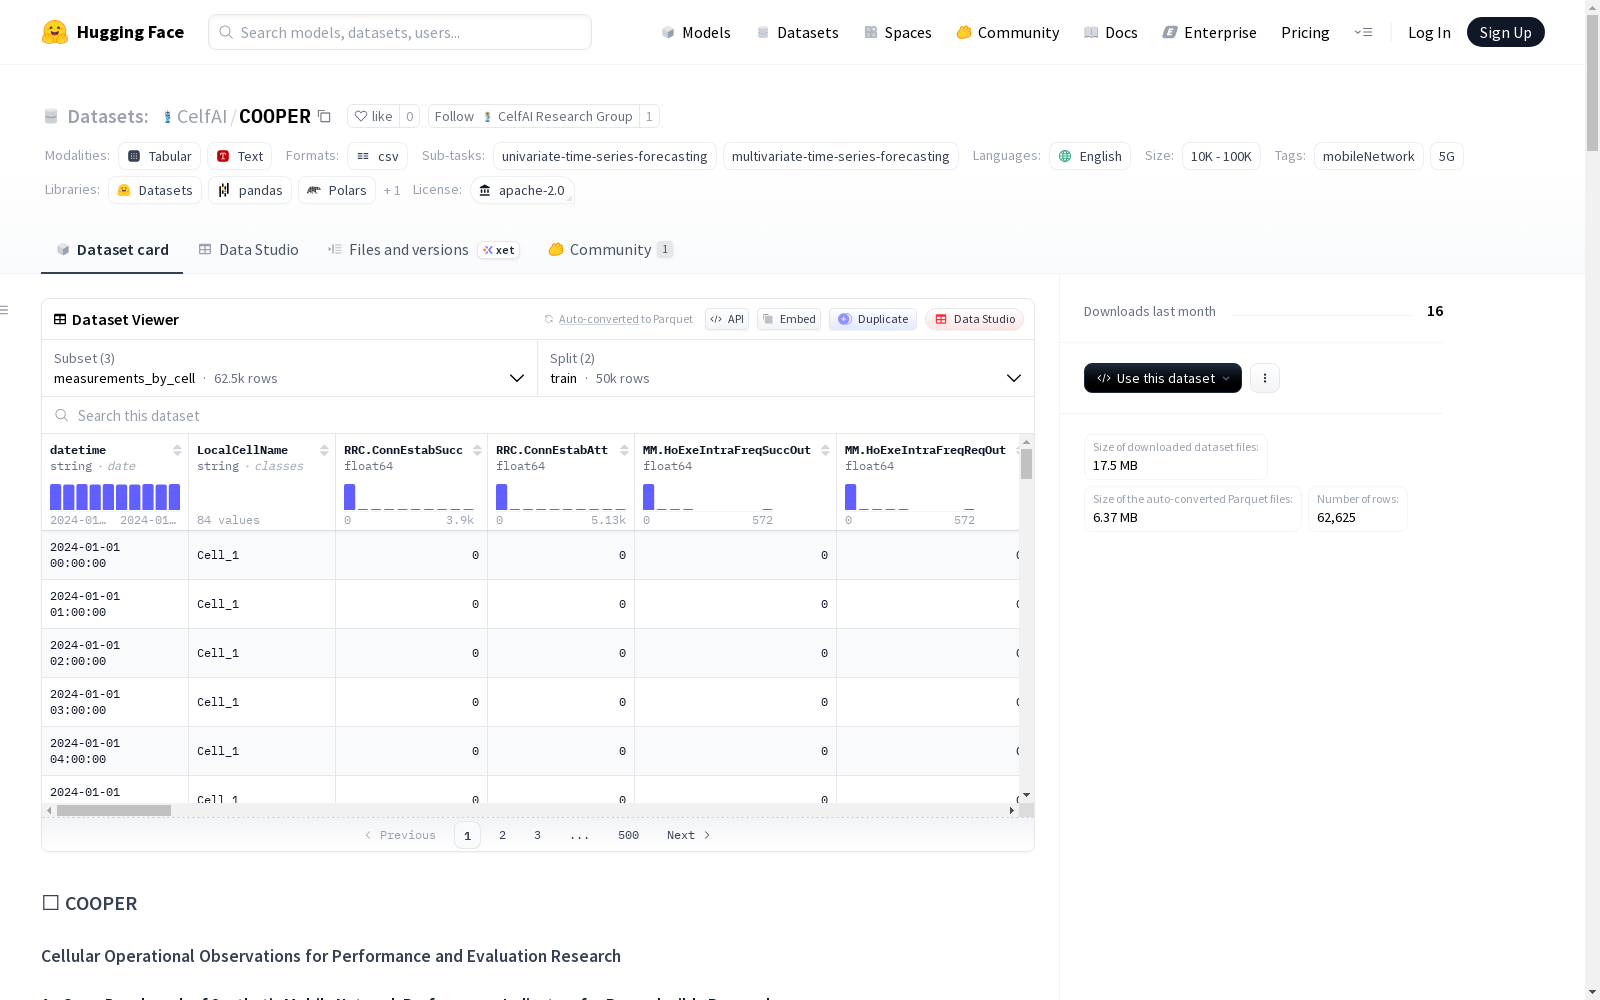Select the Tabular modality tag
Screen dimensions: 1600x1000
[x=160, y=156]
